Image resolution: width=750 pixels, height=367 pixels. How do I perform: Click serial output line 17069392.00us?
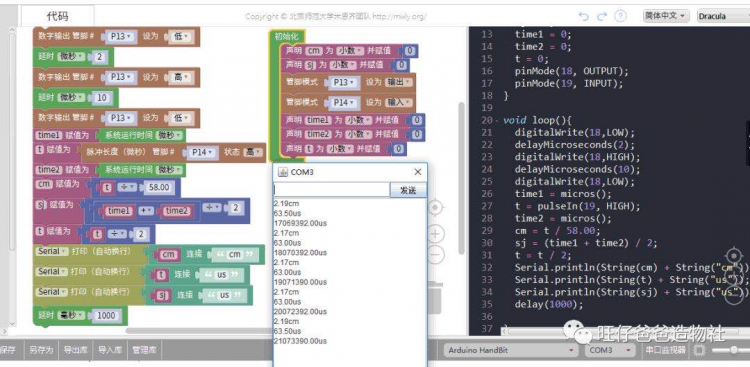(x=300, y=223)
